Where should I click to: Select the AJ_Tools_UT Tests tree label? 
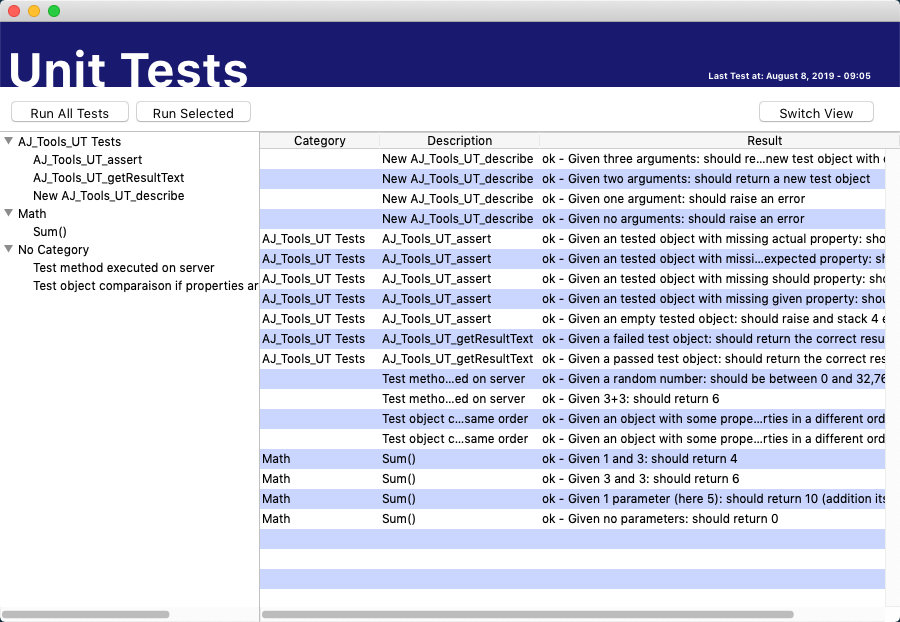pos(69,142)
